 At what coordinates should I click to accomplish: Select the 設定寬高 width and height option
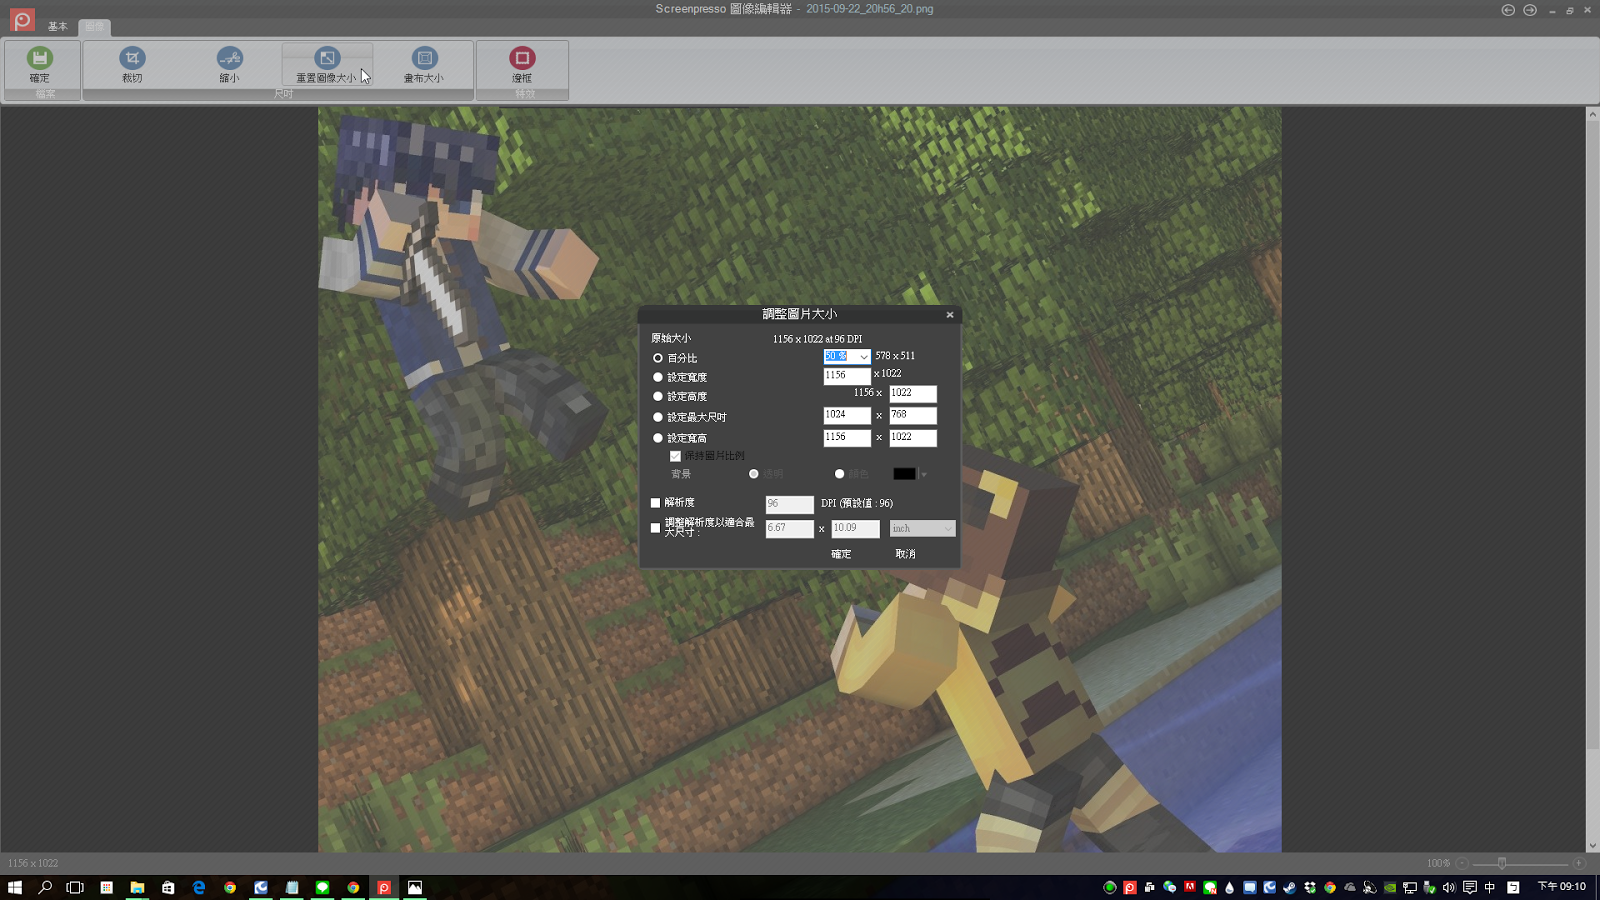658,438
